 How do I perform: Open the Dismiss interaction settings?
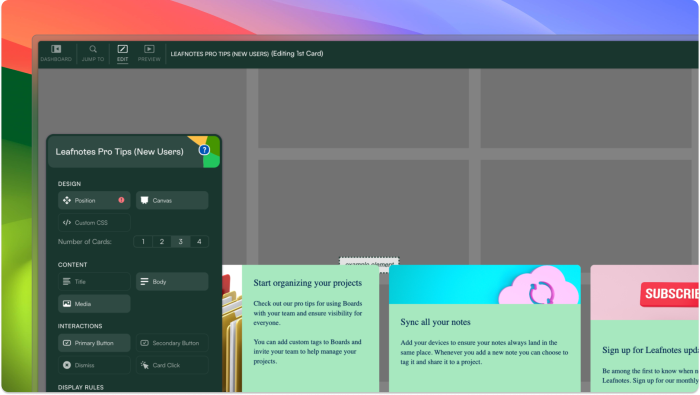(94, 365)
